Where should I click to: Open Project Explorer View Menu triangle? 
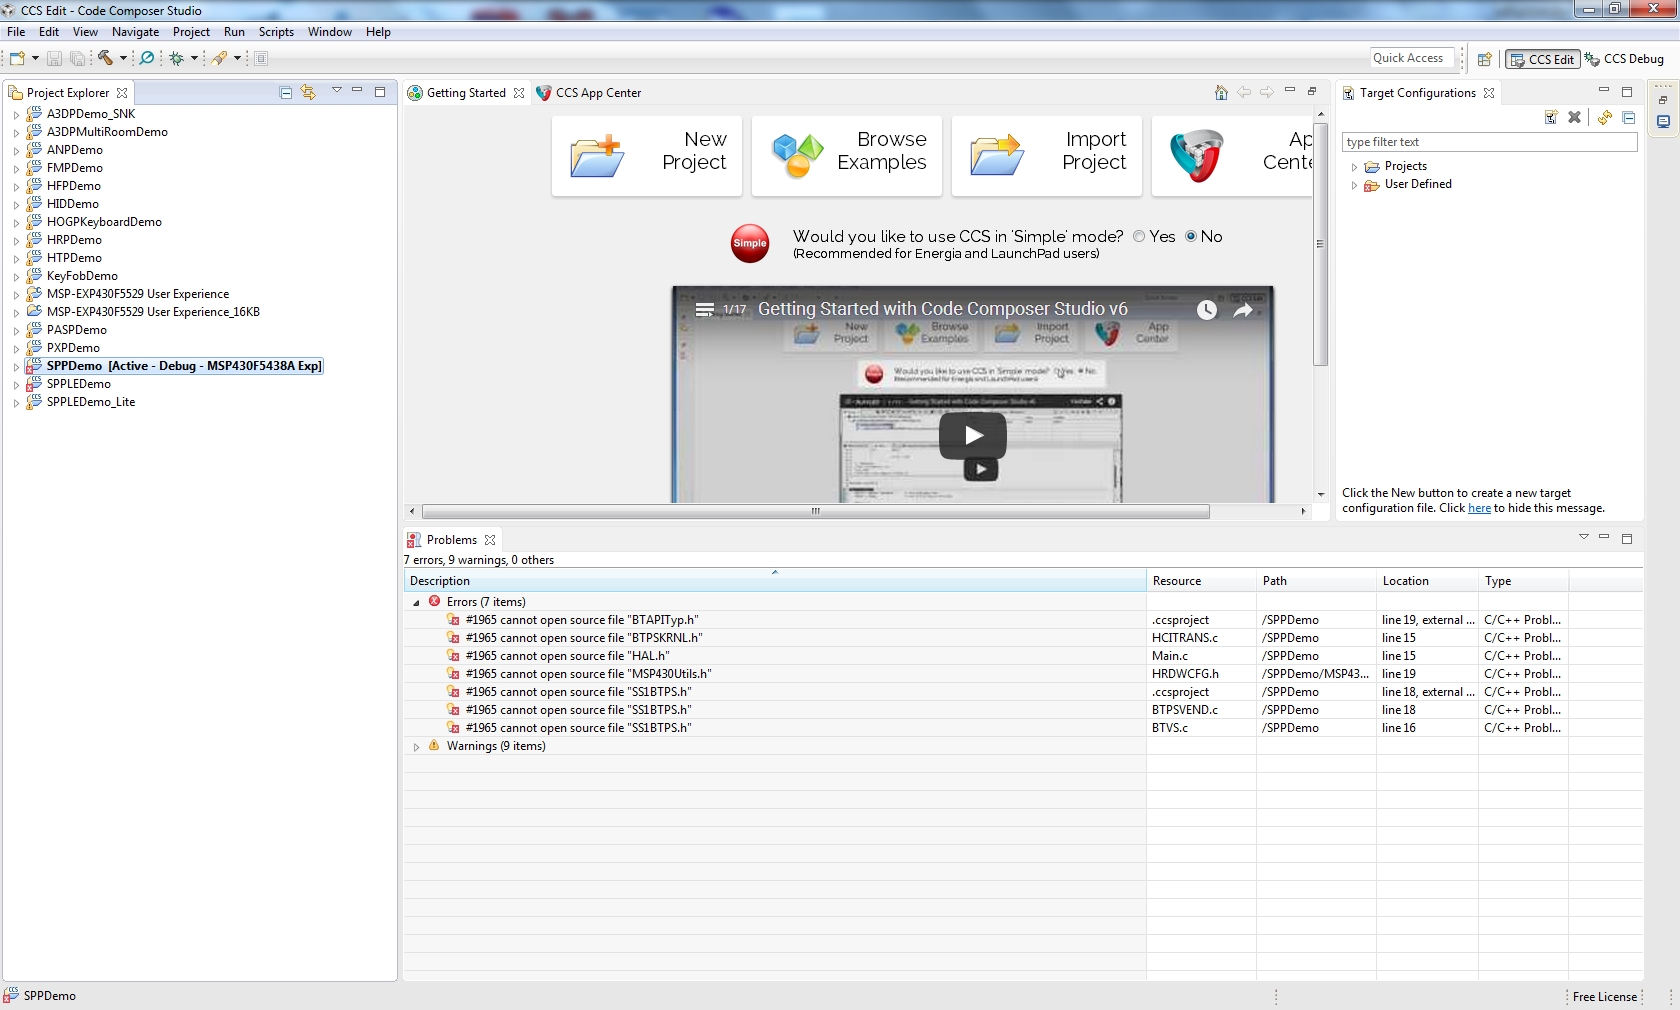337,90
